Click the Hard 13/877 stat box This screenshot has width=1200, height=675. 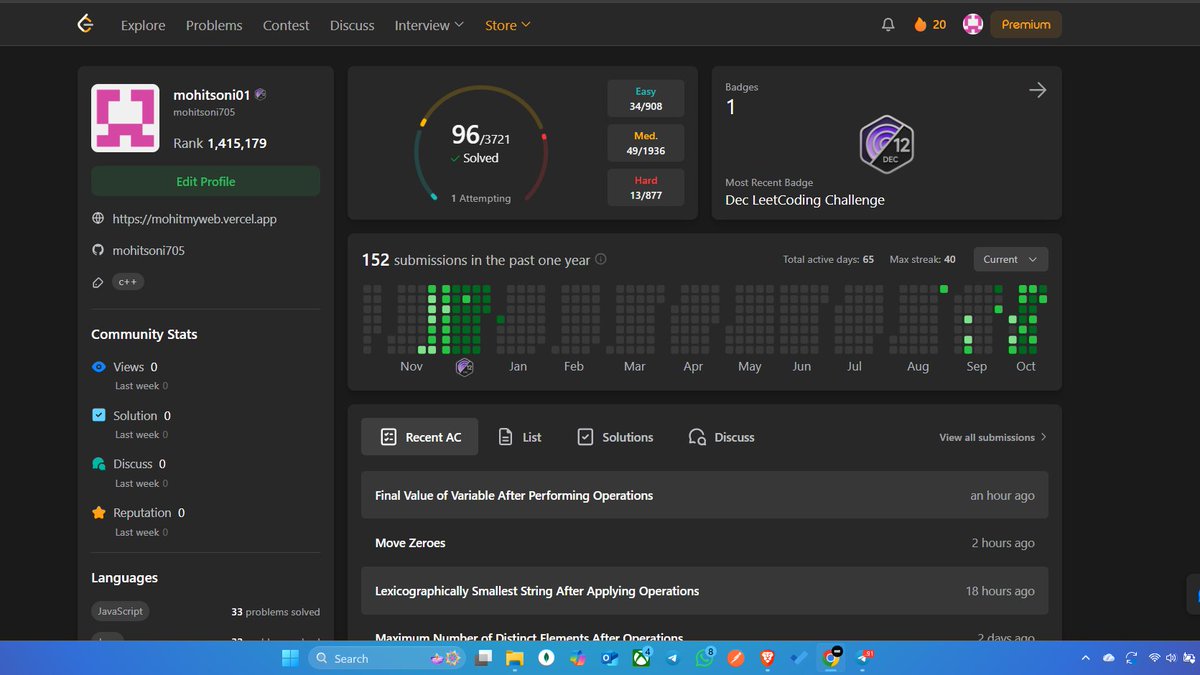[646, 188]
